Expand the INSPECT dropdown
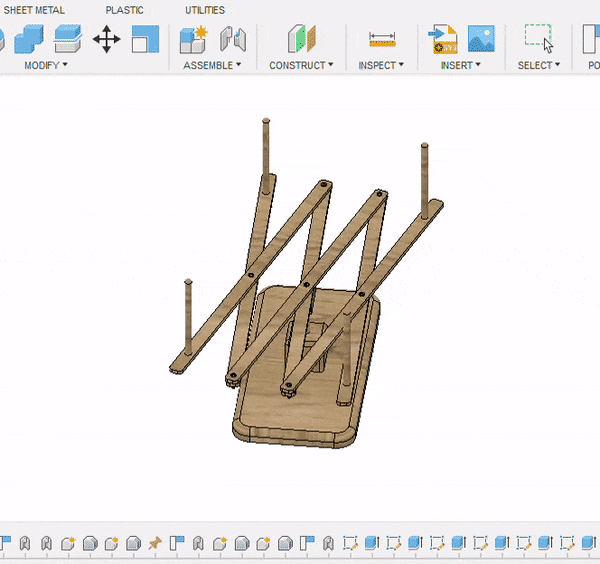This screenshot has width=600, height=564. [x=381, y=65]
